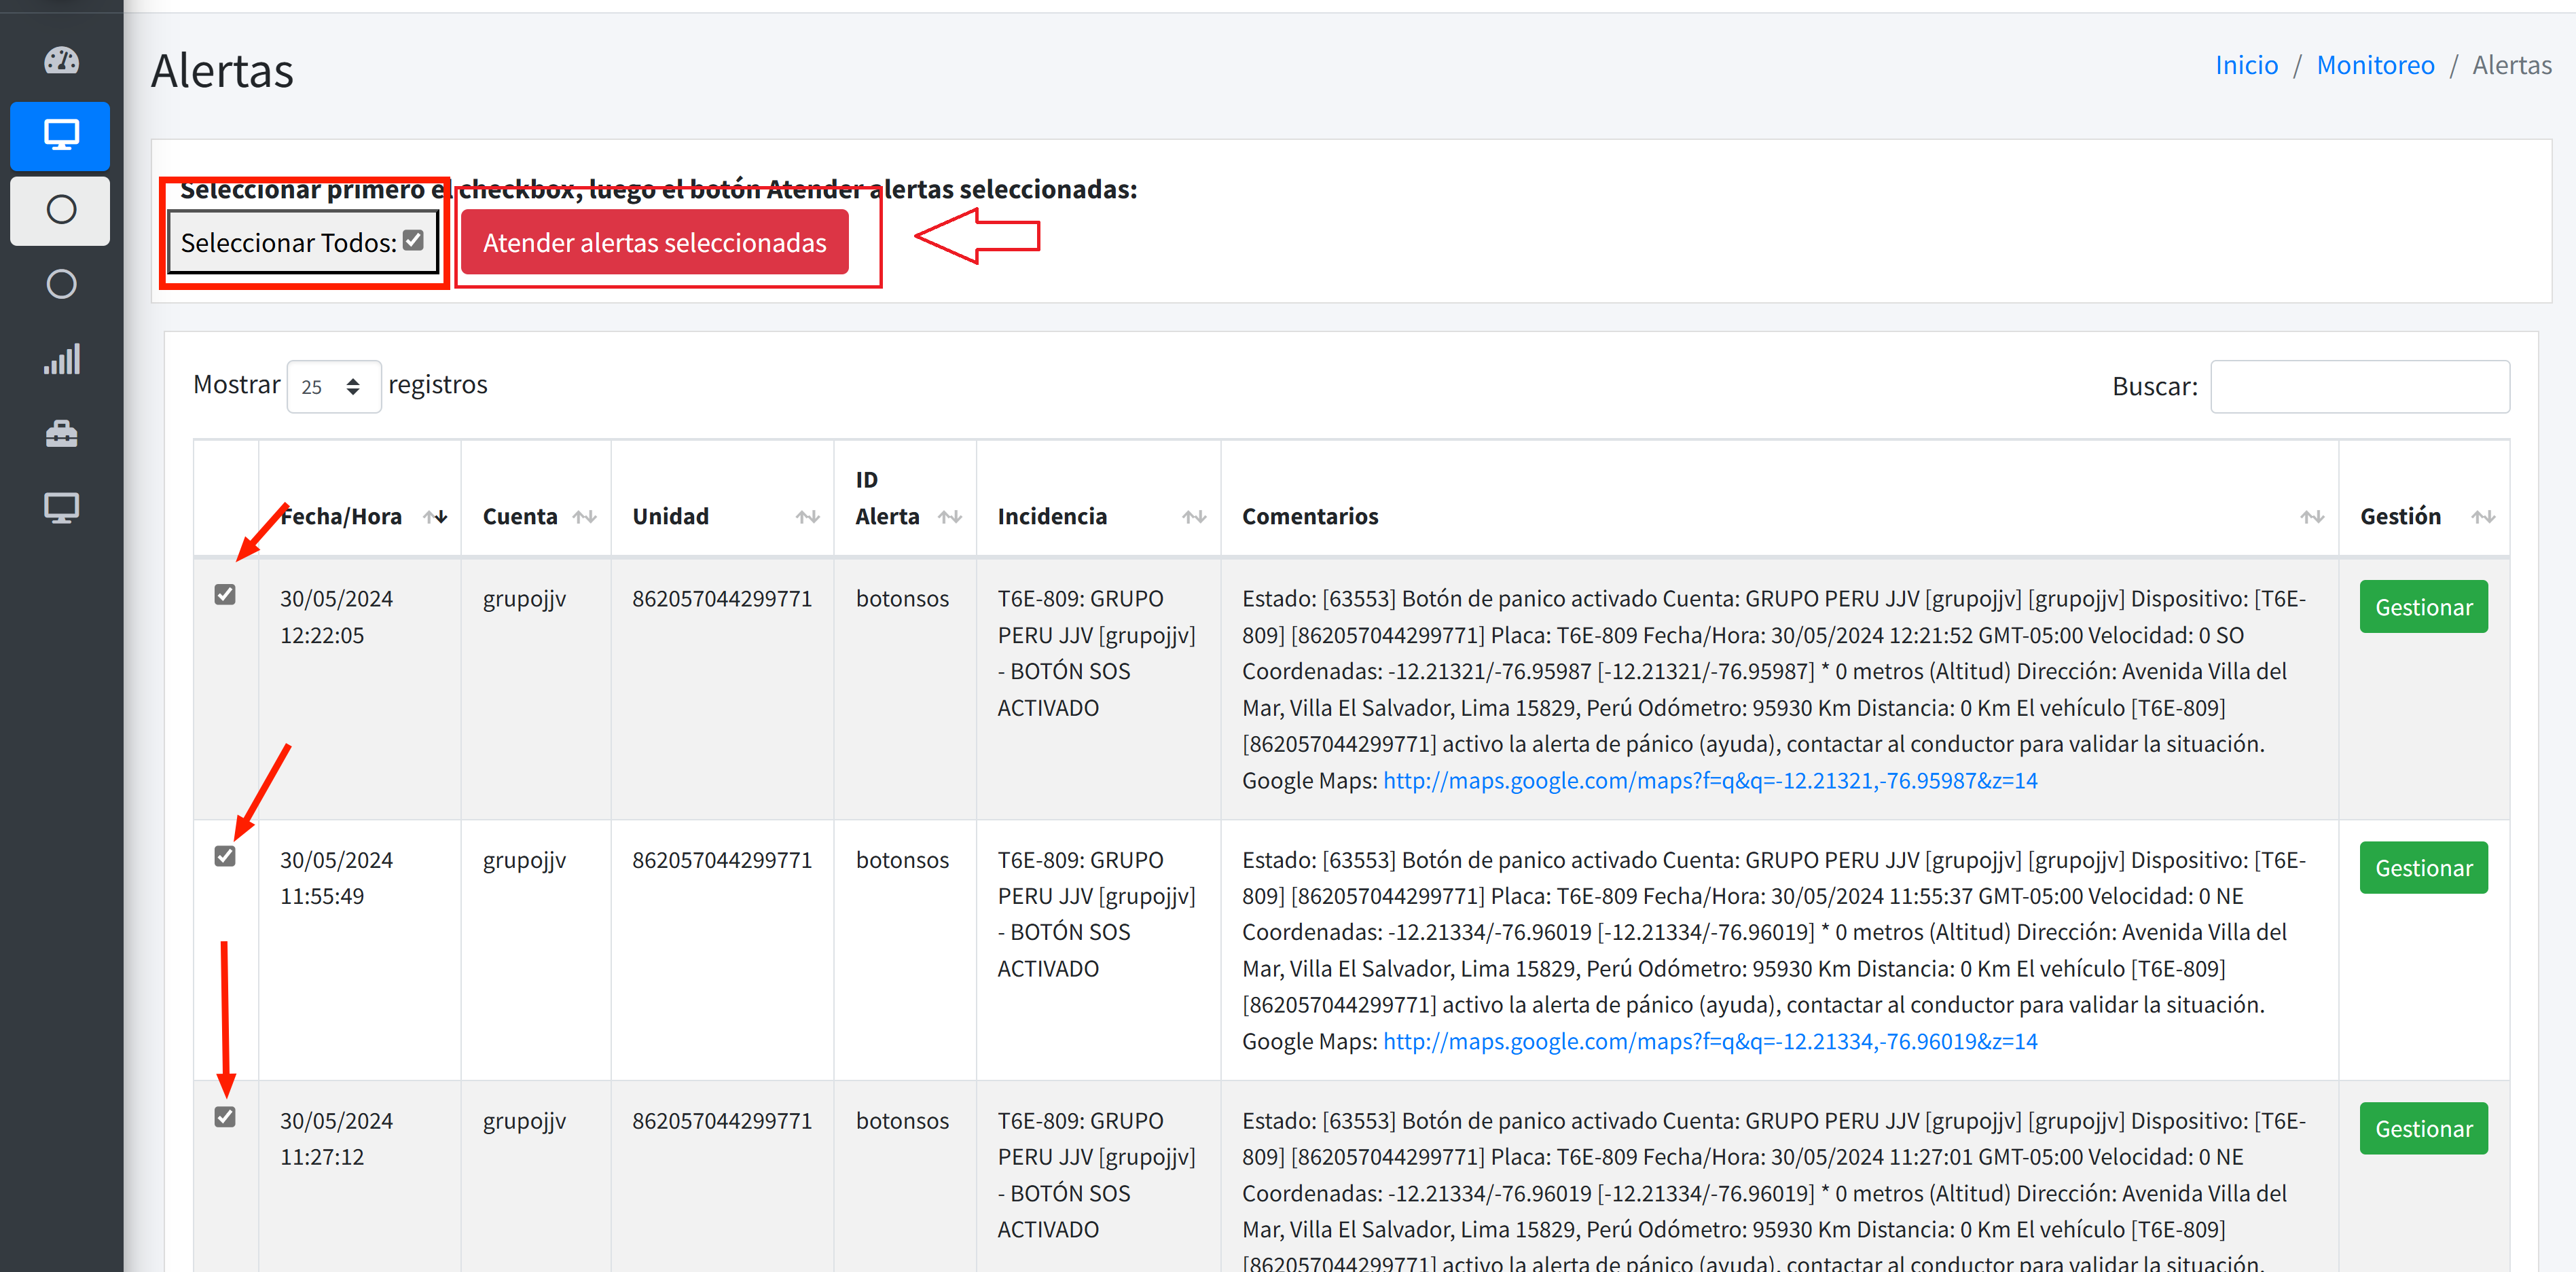
Task: Click the Buscar search field
Action: click(2359, 387)
